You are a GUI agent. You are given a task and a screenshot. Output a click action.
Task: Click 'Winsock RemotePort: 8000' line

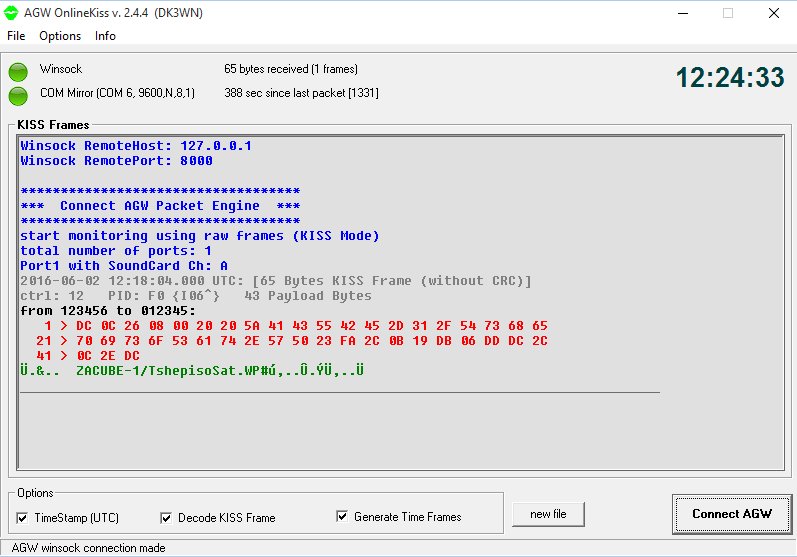click(116, 161)
